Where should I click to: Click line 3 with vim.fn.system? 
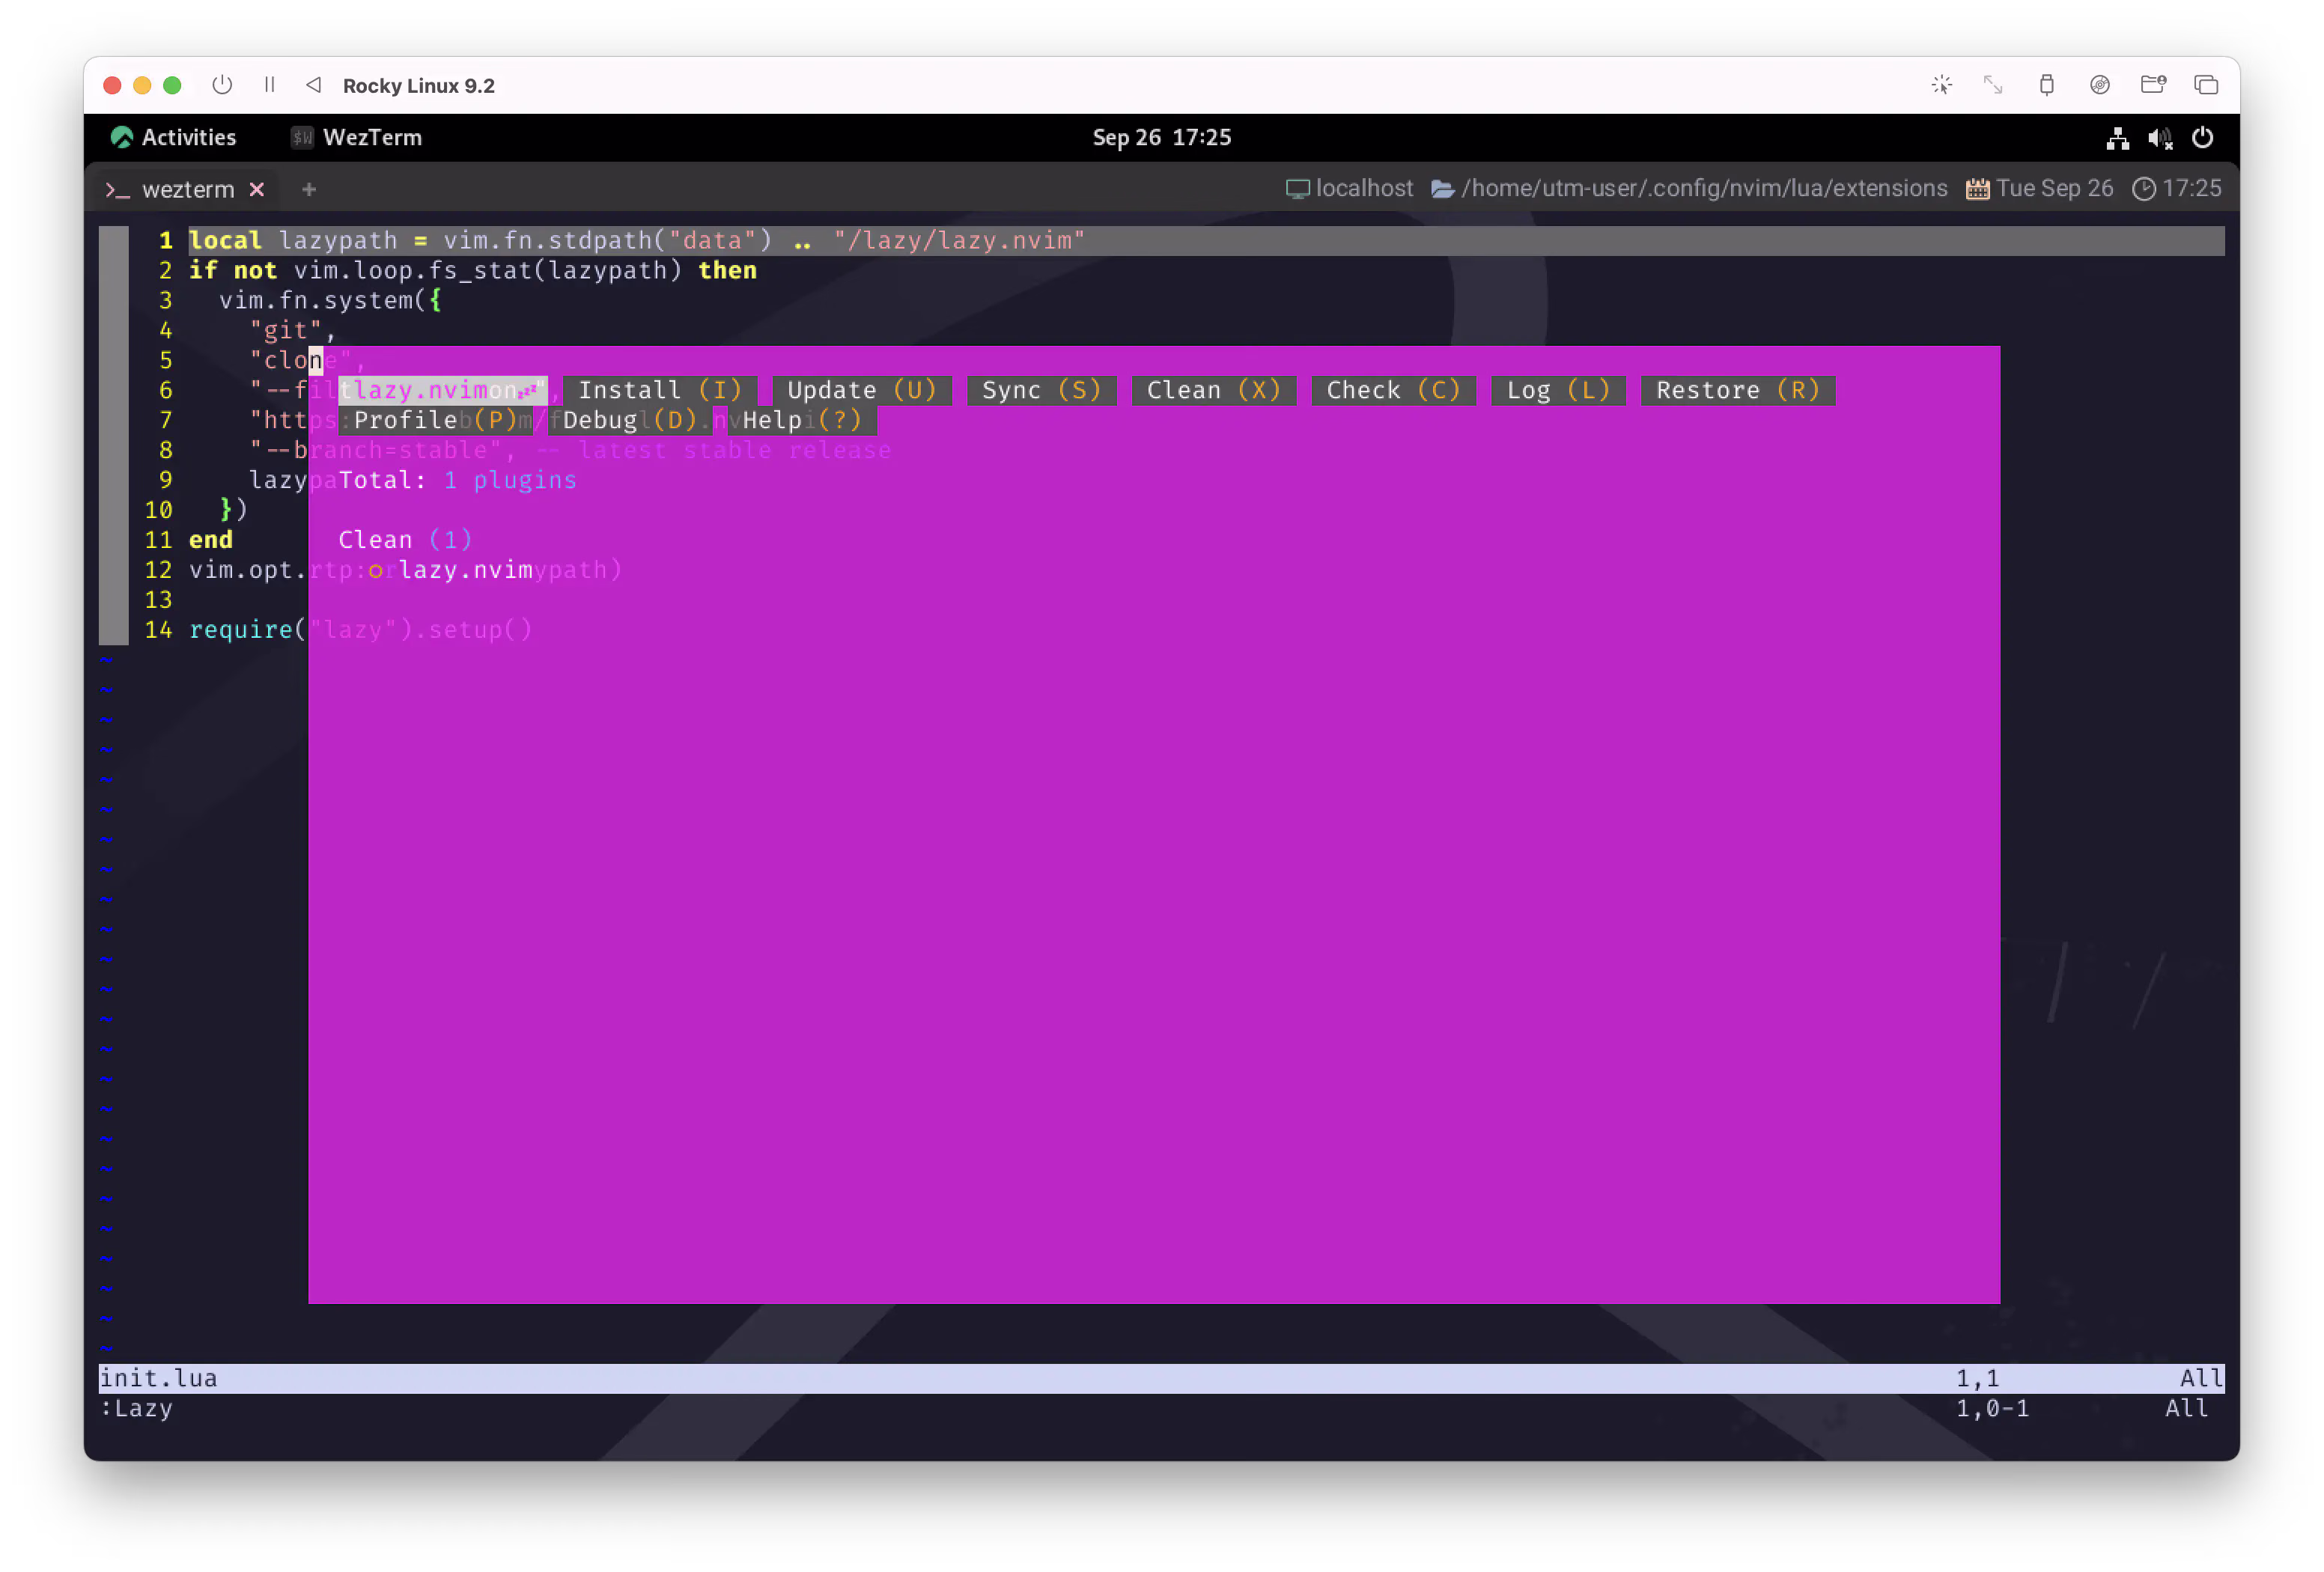330,301
